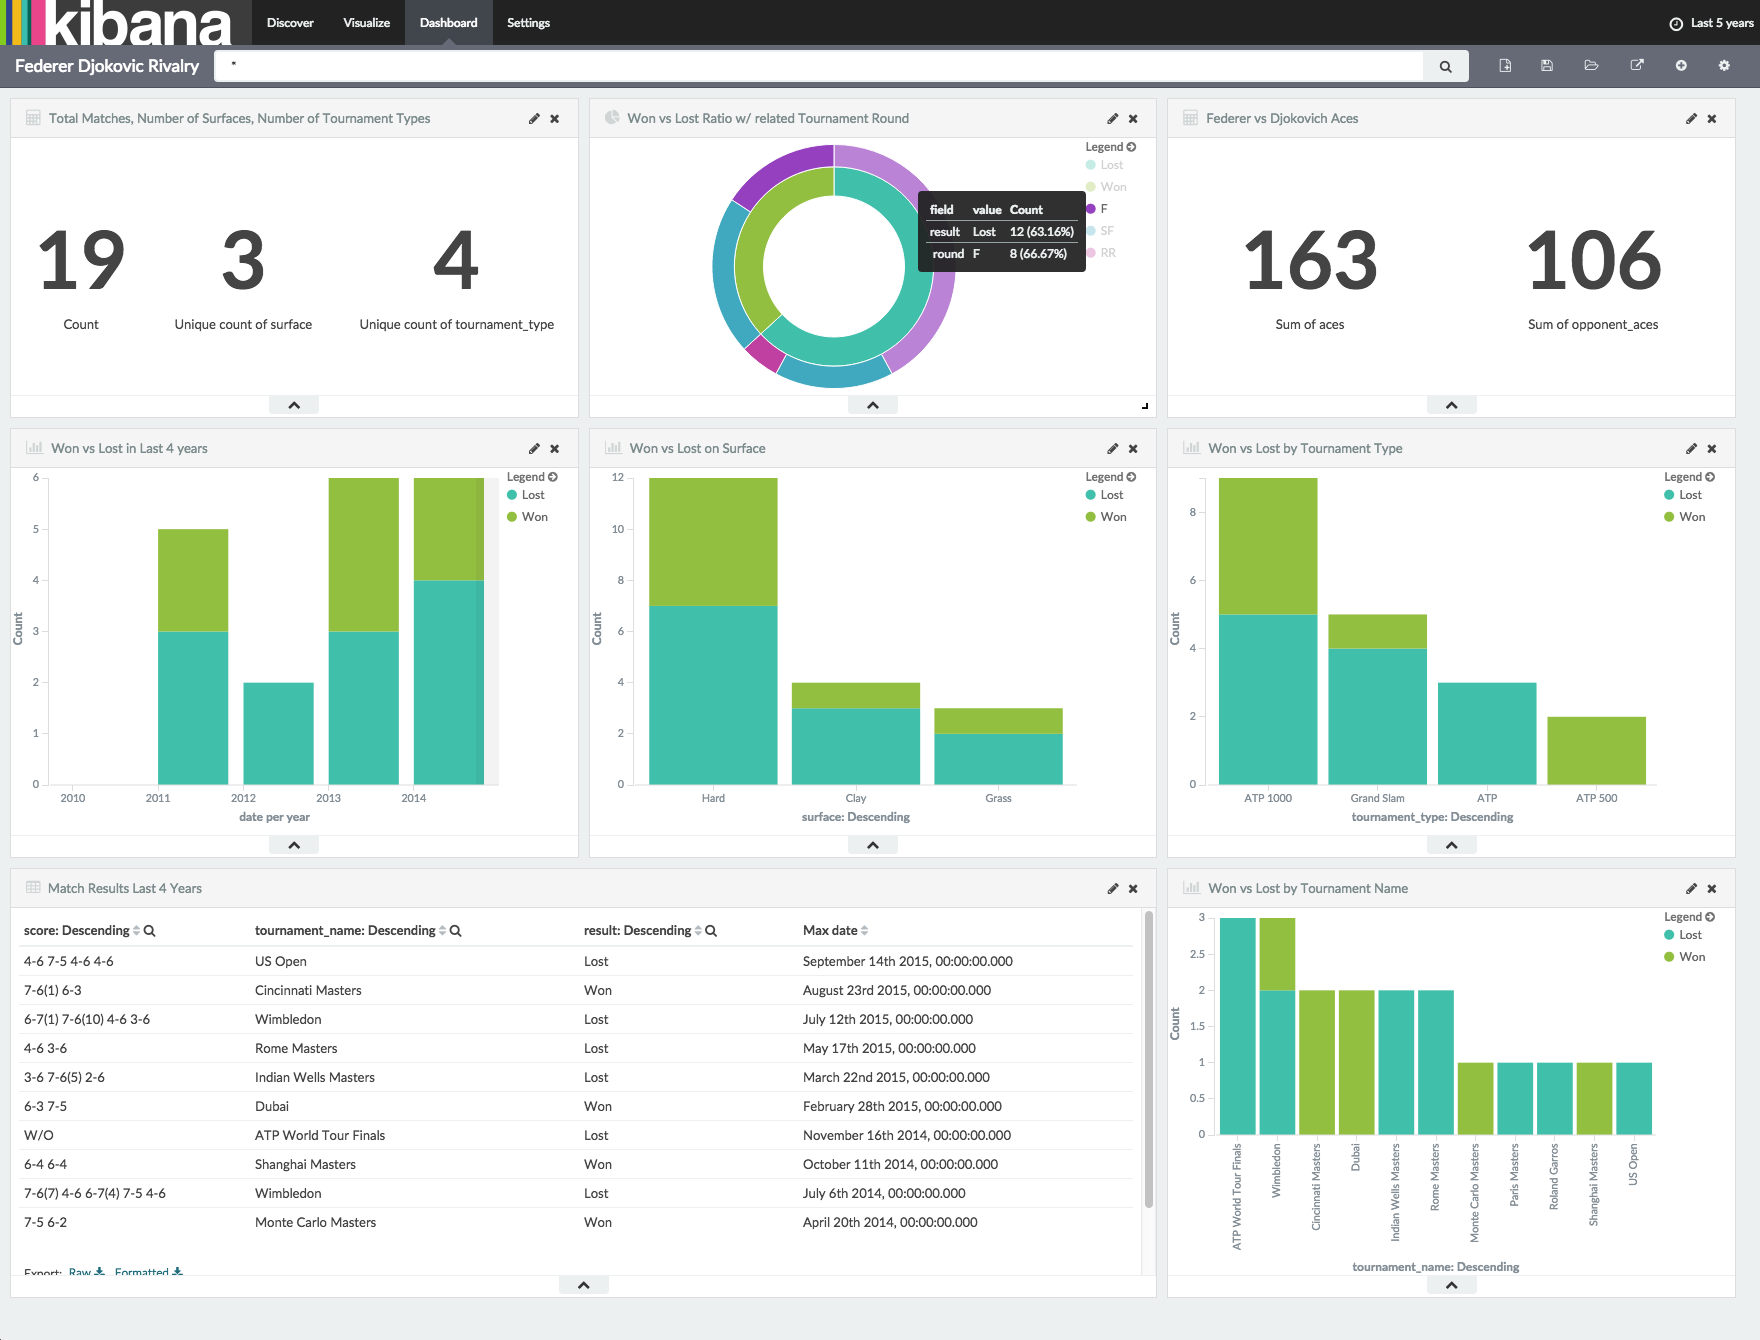Toggle Lost series in Last 4 years legend
The image size is (1760, 1340).
click(x=526, y=495)
